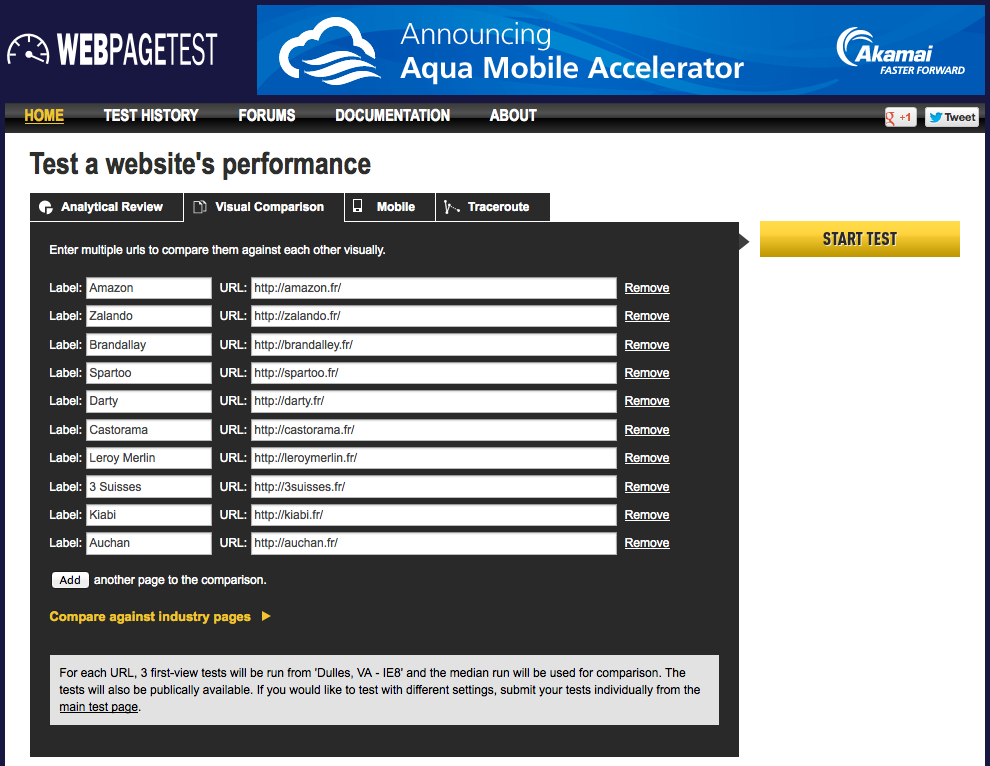Click the Brandallay label field
990x766 pixels.
pos(149,345)
